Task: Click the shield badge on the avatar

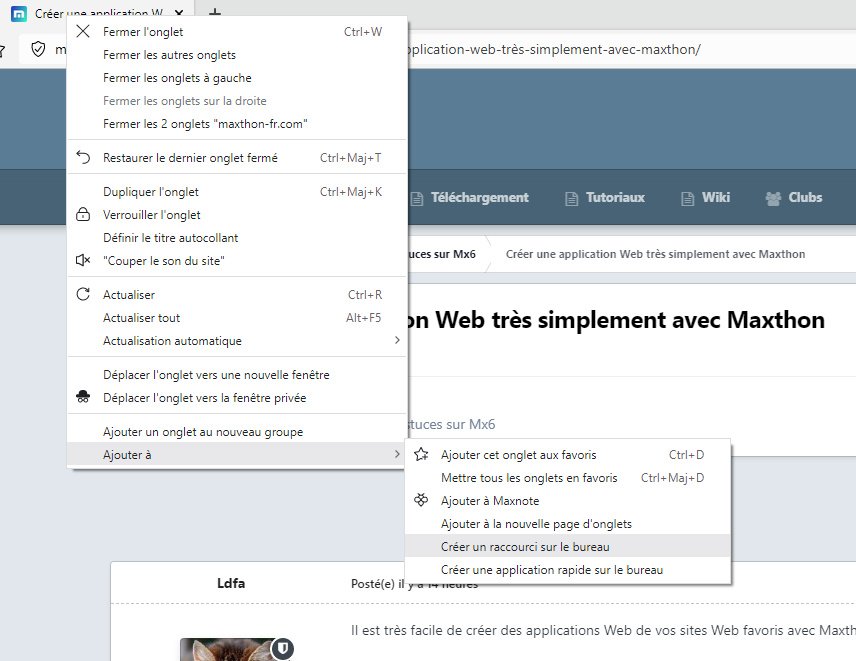Action: pyautogui.click(x=283, y=648)
